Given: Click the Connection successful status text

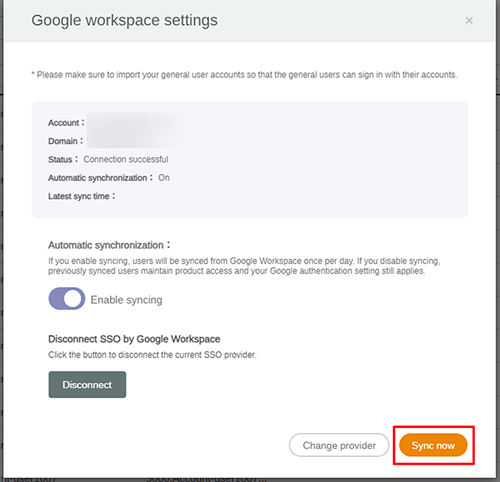Looking at the screenshot, I should [x=126, y=159].
